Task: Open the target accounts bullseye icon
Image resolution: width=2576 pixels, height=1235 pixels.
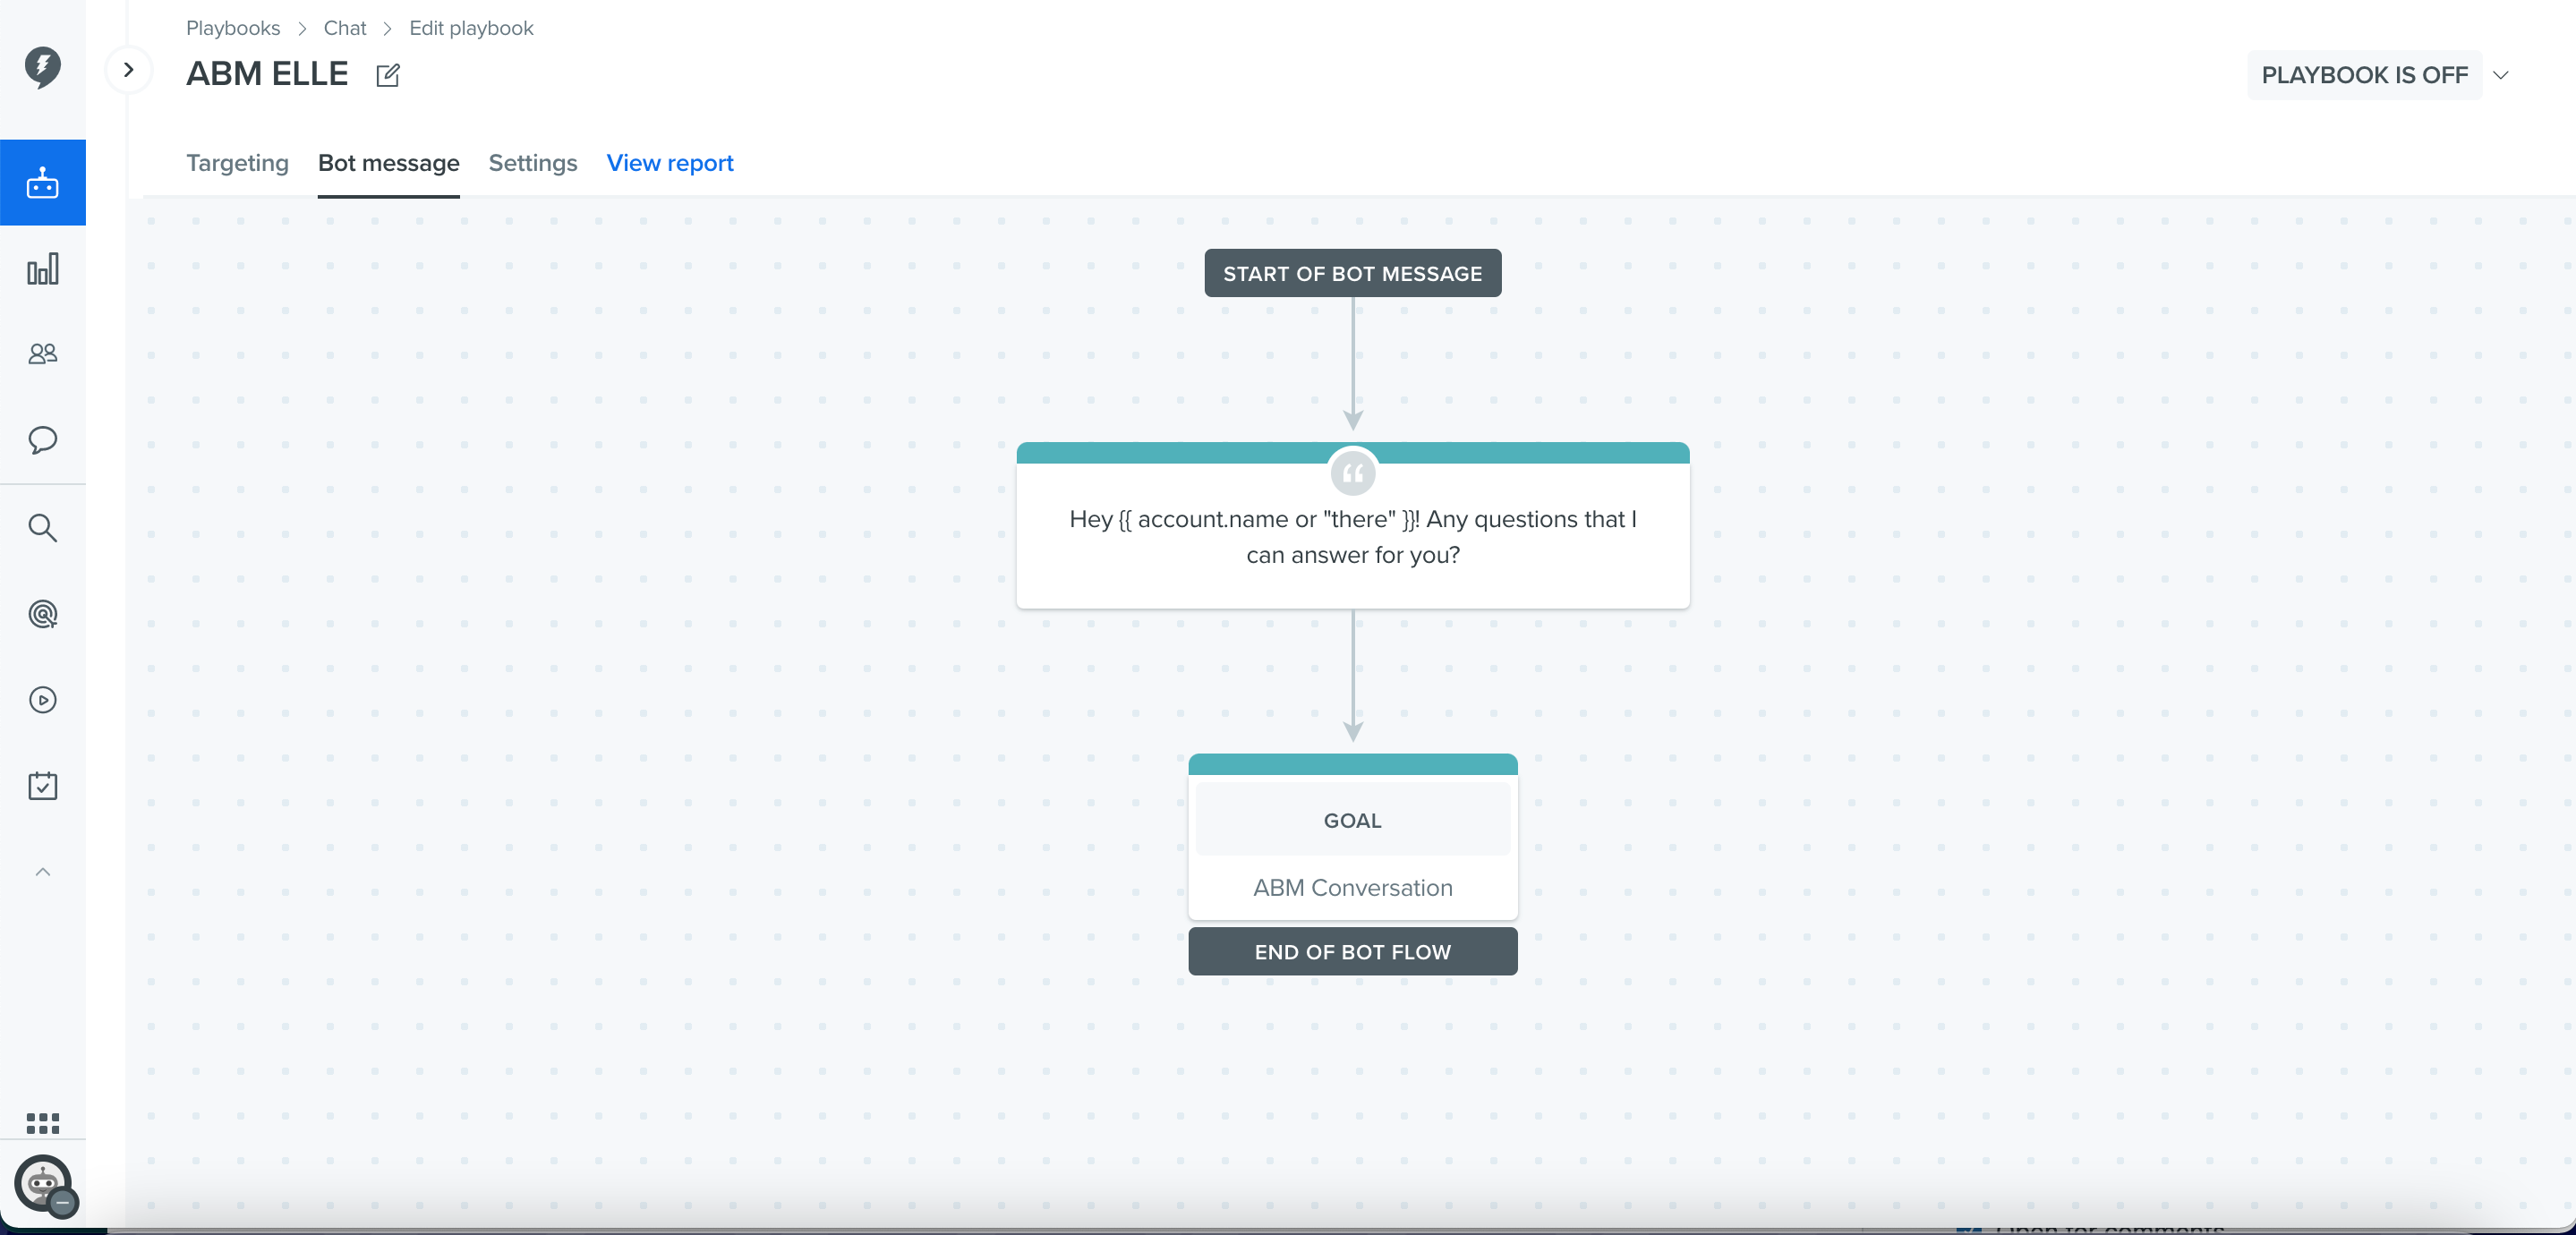Action: coord(42,614)
